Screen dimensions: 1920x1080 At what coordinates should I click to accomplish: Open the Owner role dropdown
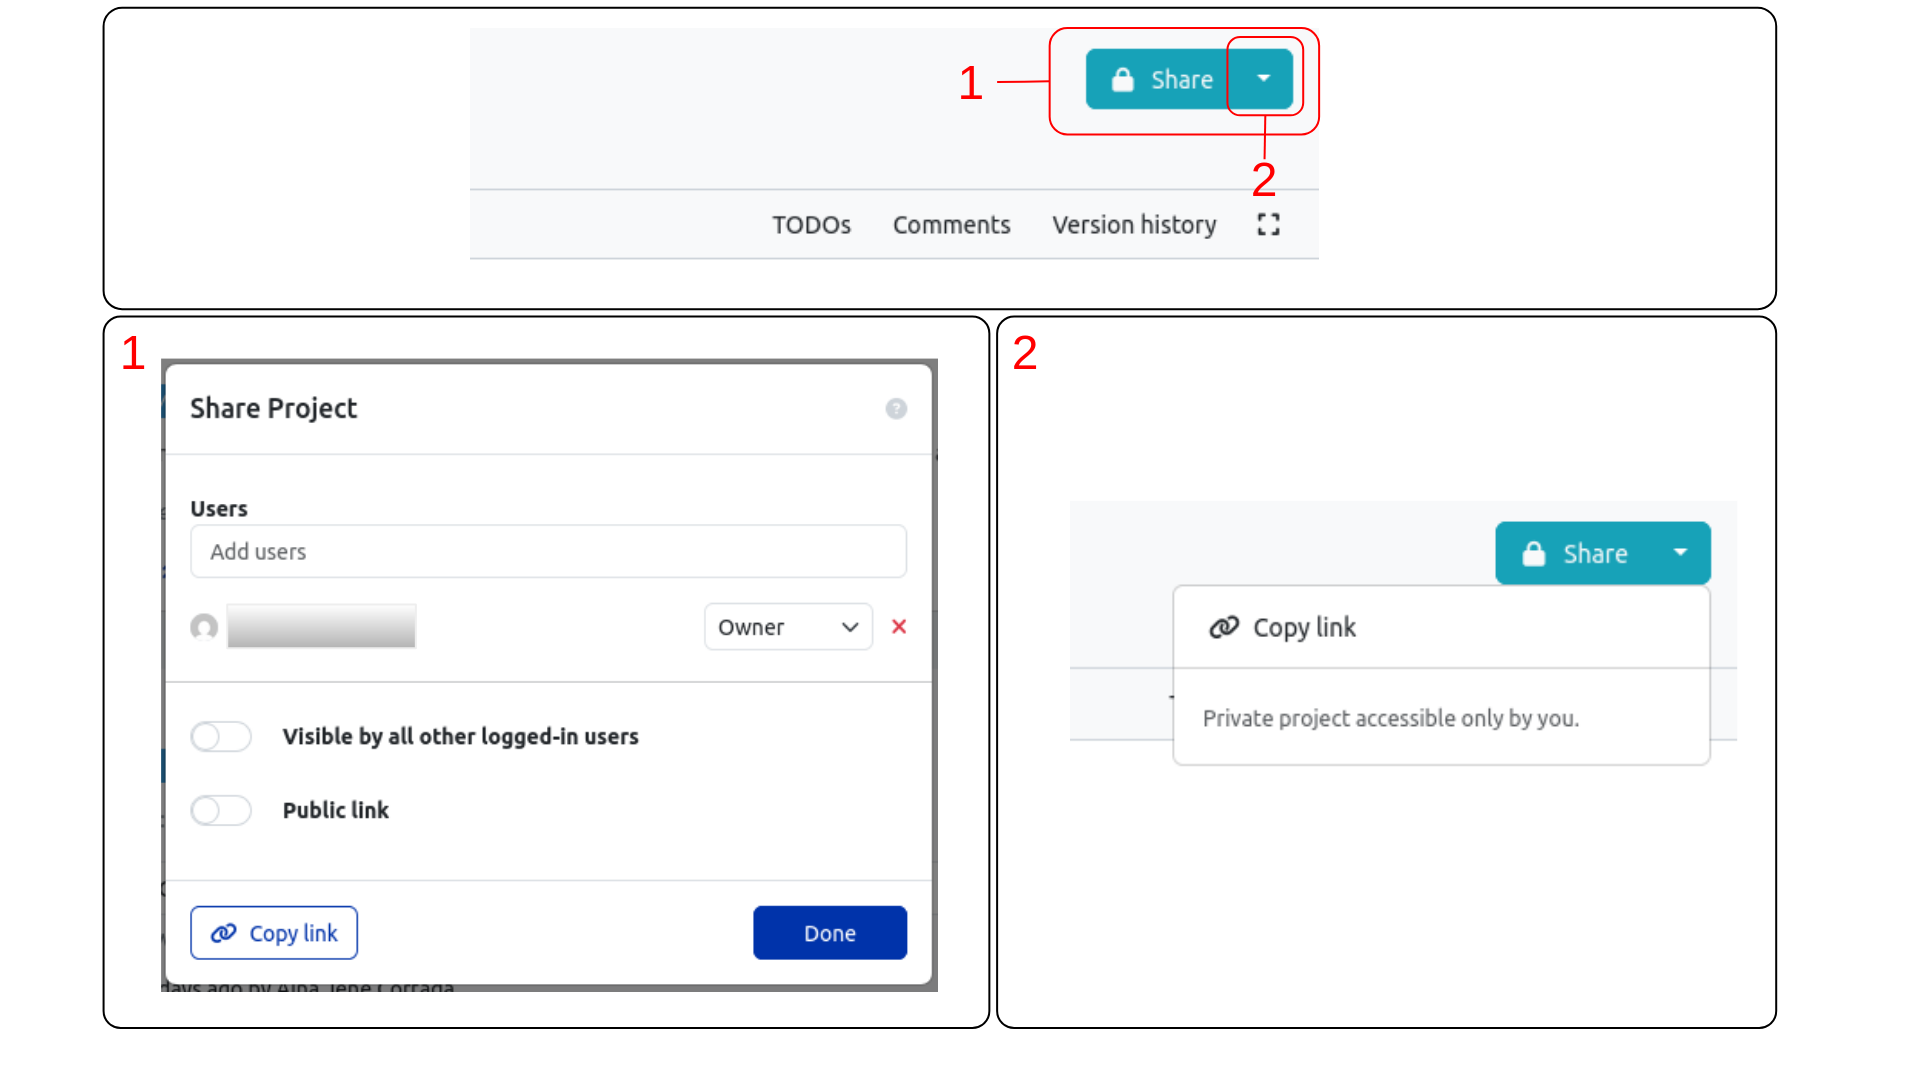point(788,627)
